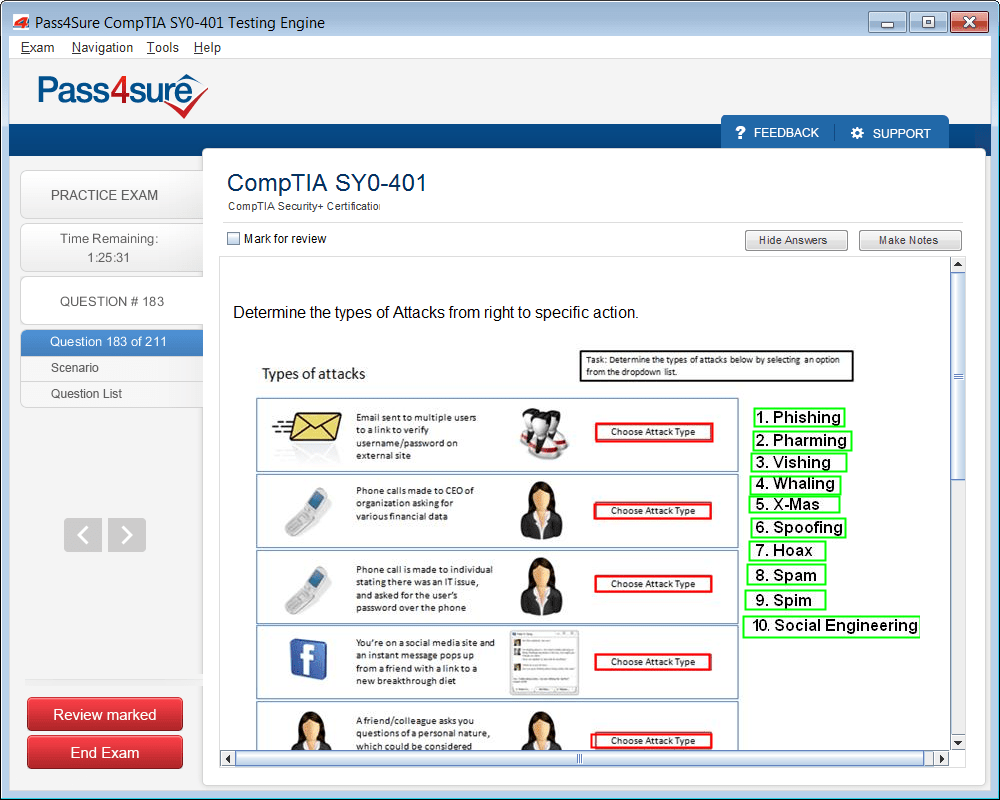Screen dimensions: 1000x800
Task: Click the PRACTICE EXAM panel
Action: click(x=112, y=195)
